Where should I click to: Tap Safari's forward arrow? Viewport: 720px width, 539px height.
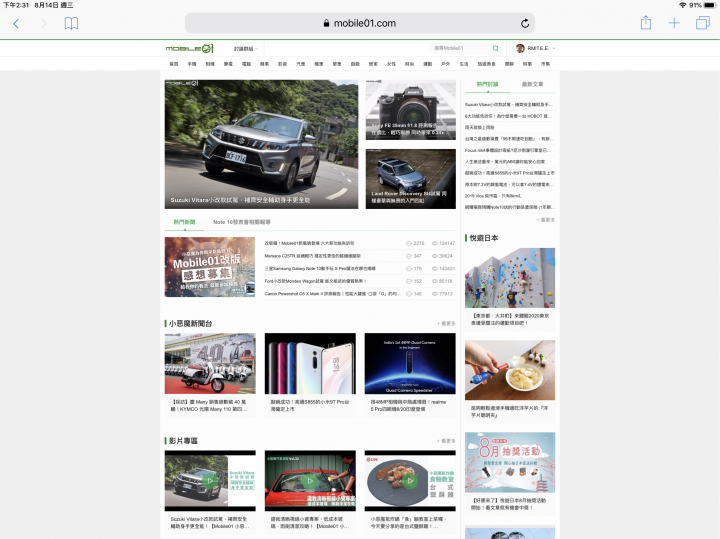tap(44, 23)
